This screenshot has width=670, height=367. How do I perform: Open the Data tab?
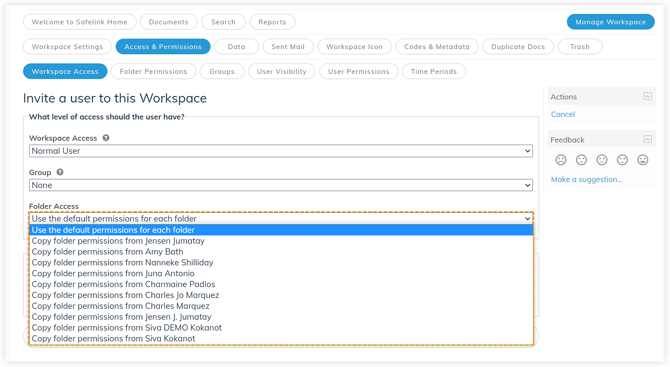pyautogui.click(x=236, y=47)
